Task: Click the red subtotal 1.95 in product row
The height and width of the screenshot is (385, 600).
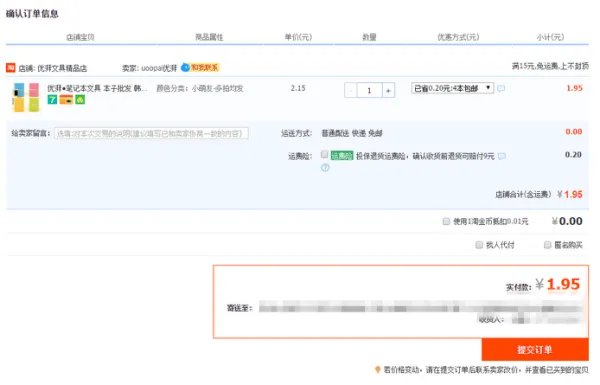Action: pyautogui.click(x=574, y=88)
